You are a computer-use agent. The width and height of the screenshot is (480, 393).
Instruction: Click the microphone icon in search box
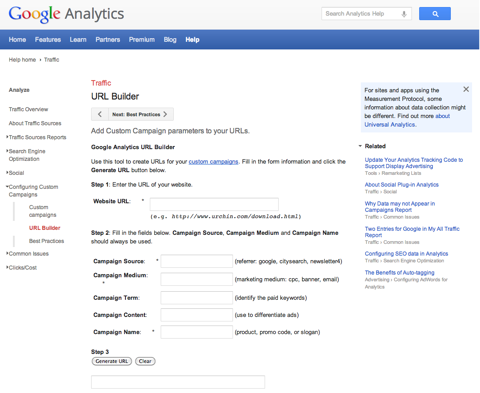coord(404,14)
